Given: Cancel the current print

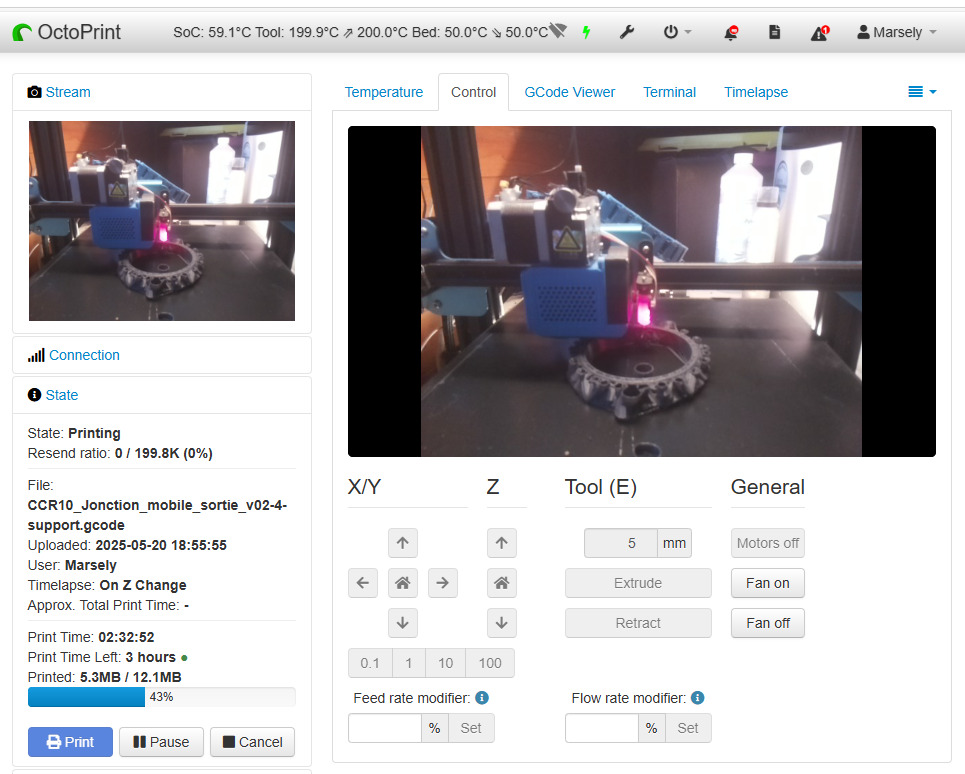Looking at the screenshot, I should 252,742.
